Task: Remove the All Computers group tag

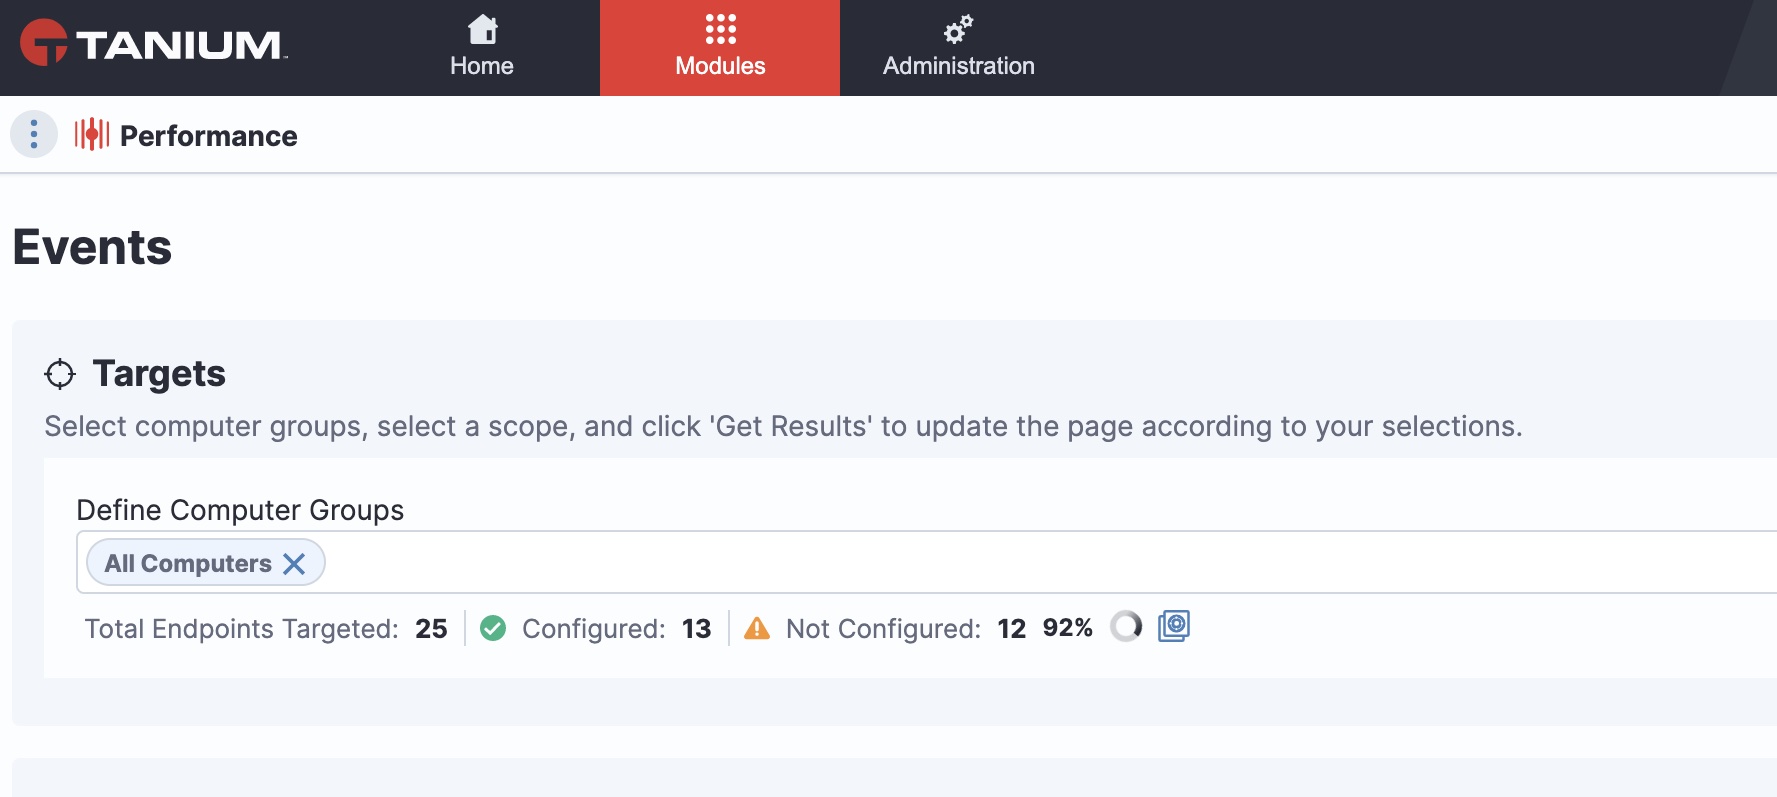Action: (294, 564)
